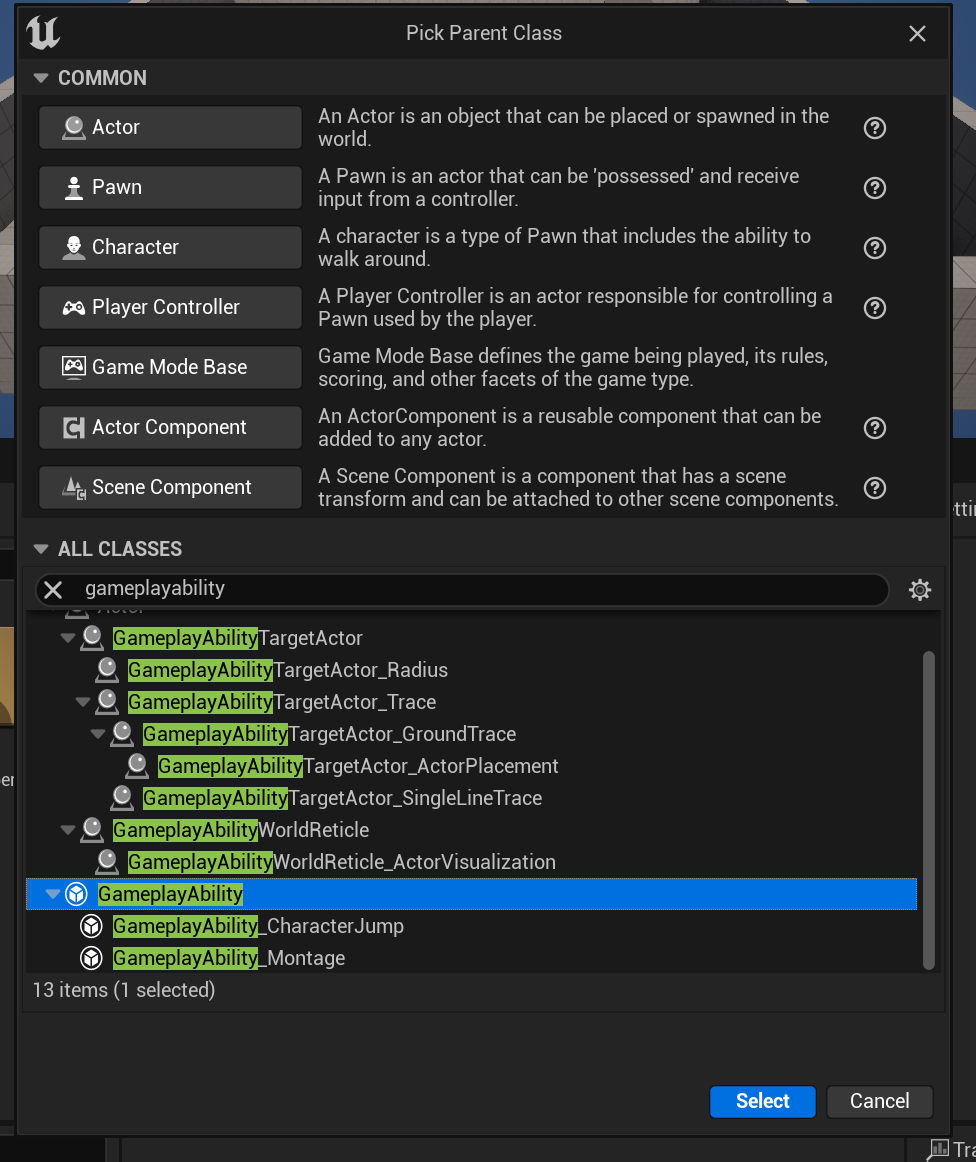Select GameplayAbilityTargetActor_Radius in the tree

pos(287,670)
